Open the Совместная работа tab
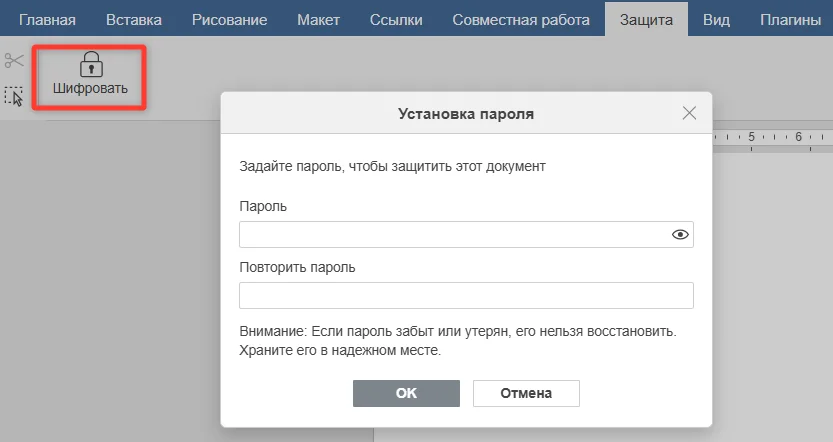Screen dimensions: 833x442 click(x=521, y=20)
